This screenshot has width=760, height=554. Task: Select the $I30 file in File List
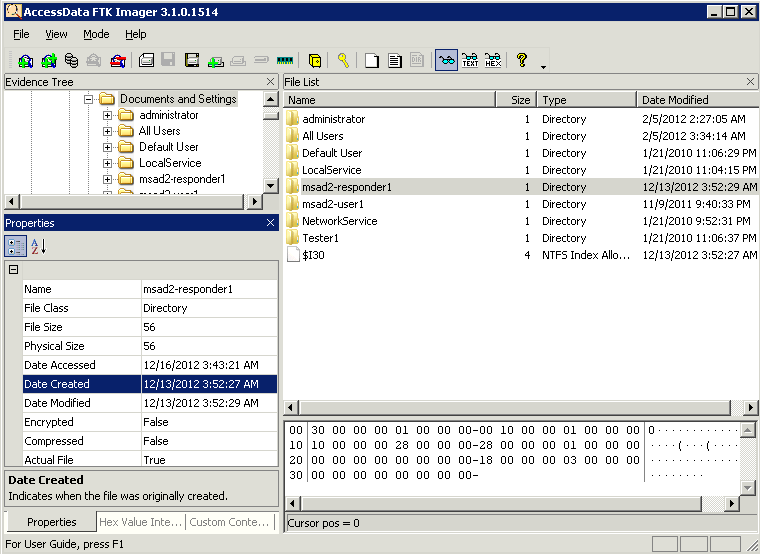313,255
